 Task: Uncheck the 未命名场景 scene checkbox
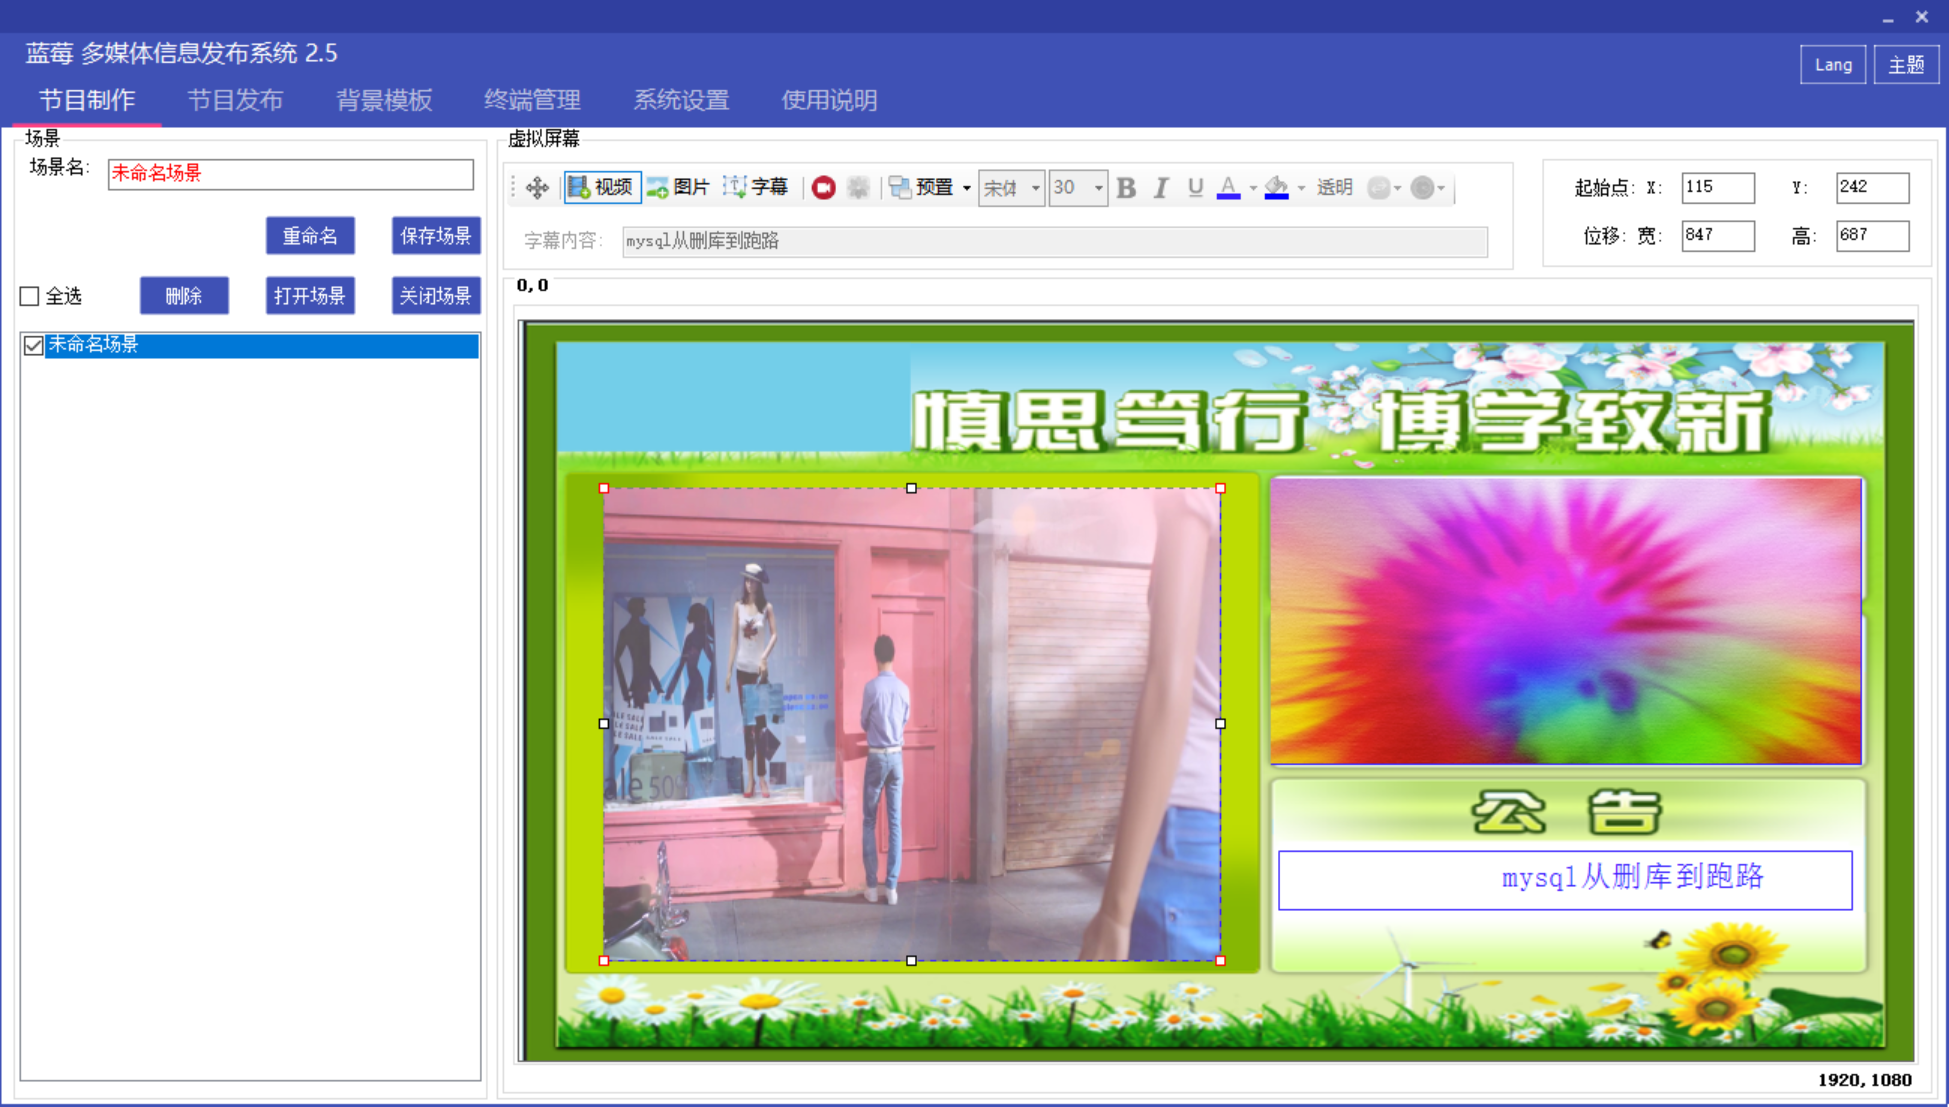[x=33, y=345]
